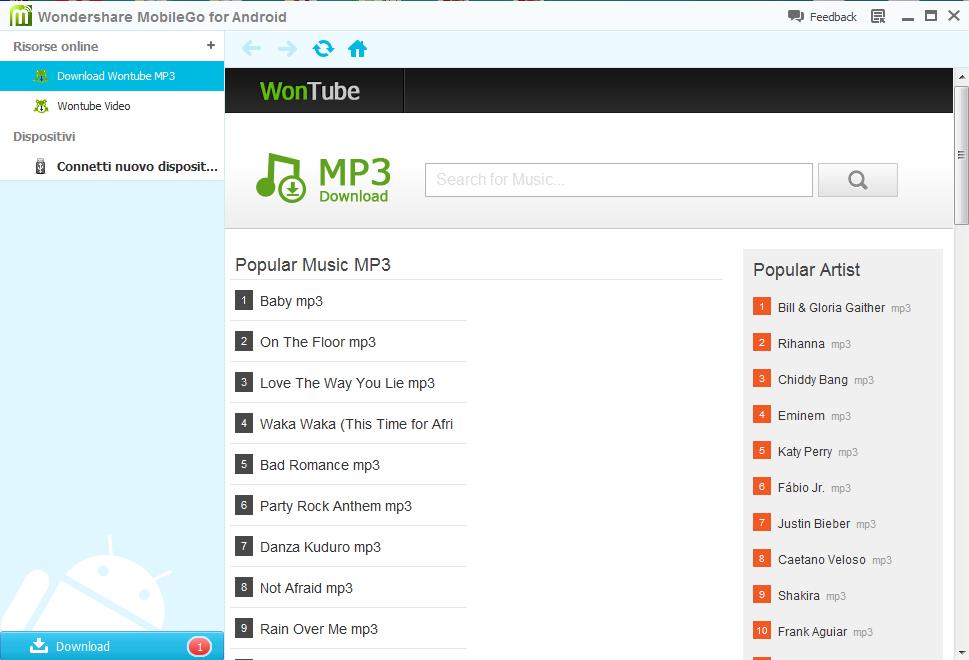Open Waka Waka song link
The height and width of the screenshot is (660, 969).
[x=357, y=424]
